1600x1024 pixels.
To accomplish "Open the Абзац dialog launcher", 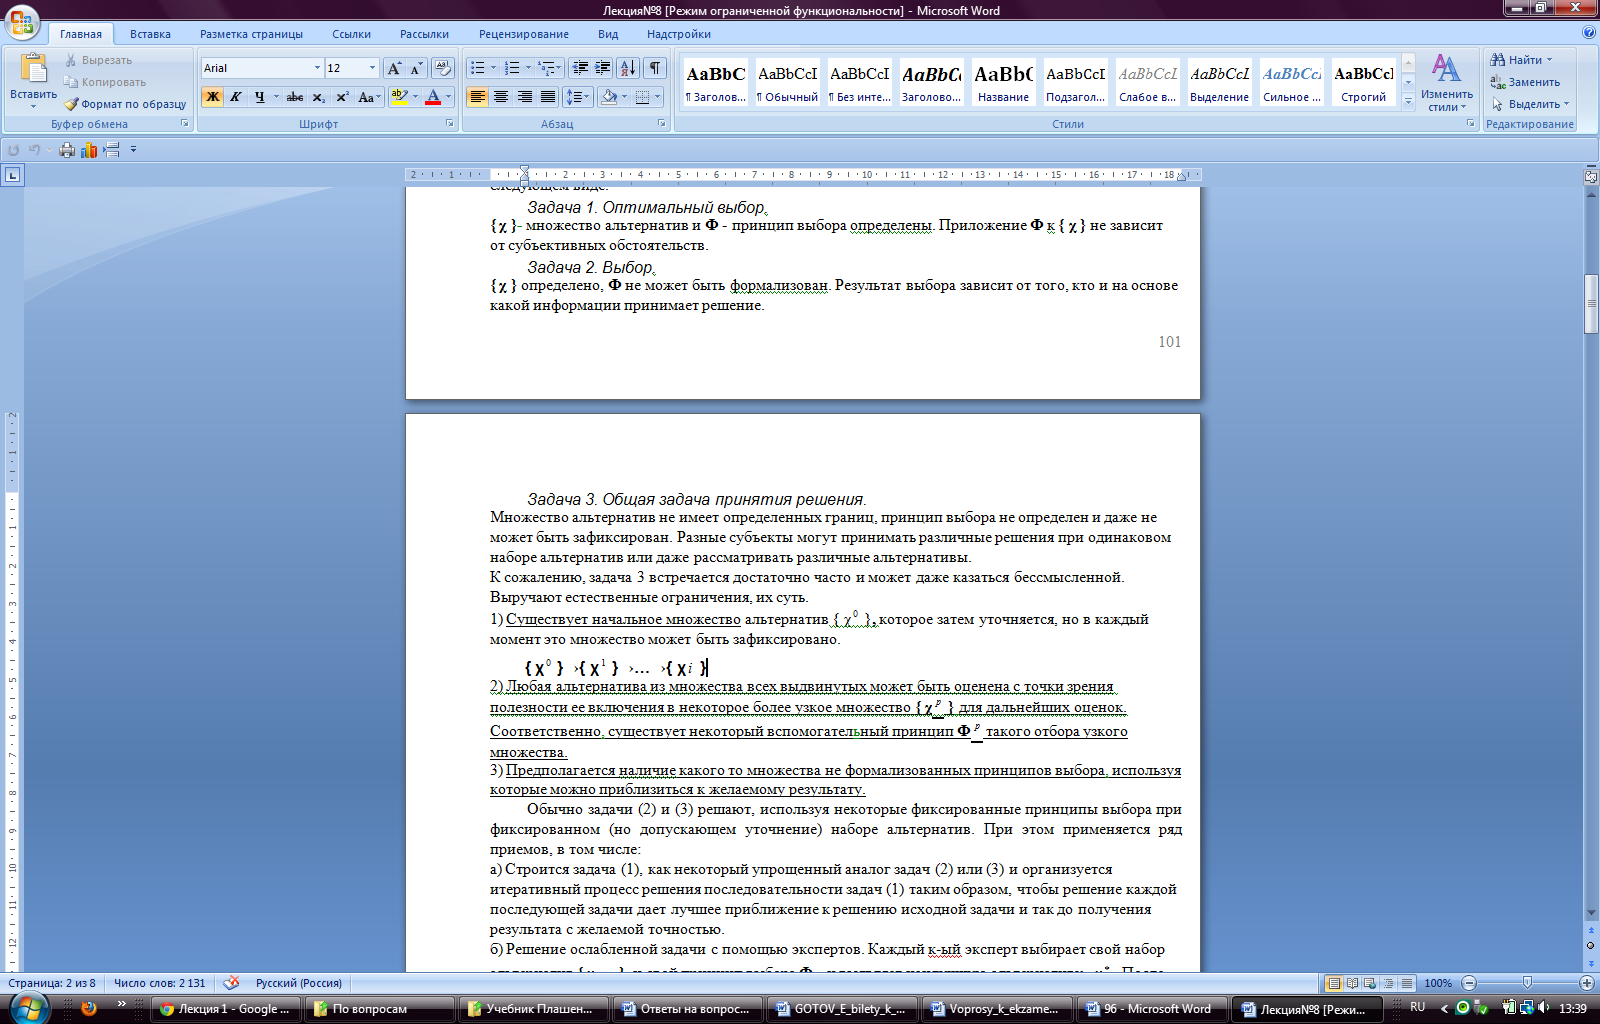I will 662,124.
